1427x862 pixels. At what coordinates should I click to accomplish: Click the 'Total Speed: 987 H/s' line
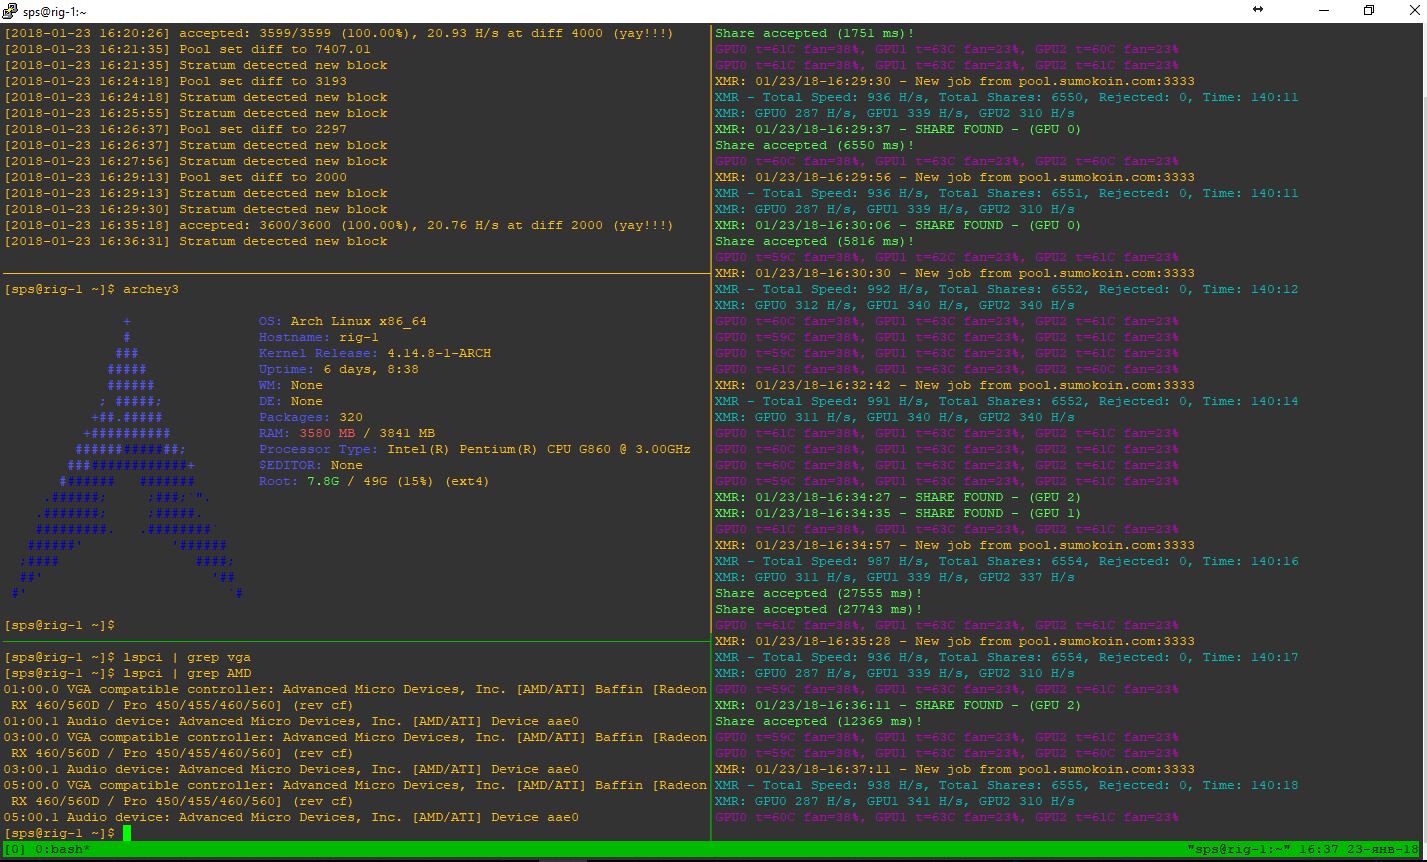tap(1007, 561)
